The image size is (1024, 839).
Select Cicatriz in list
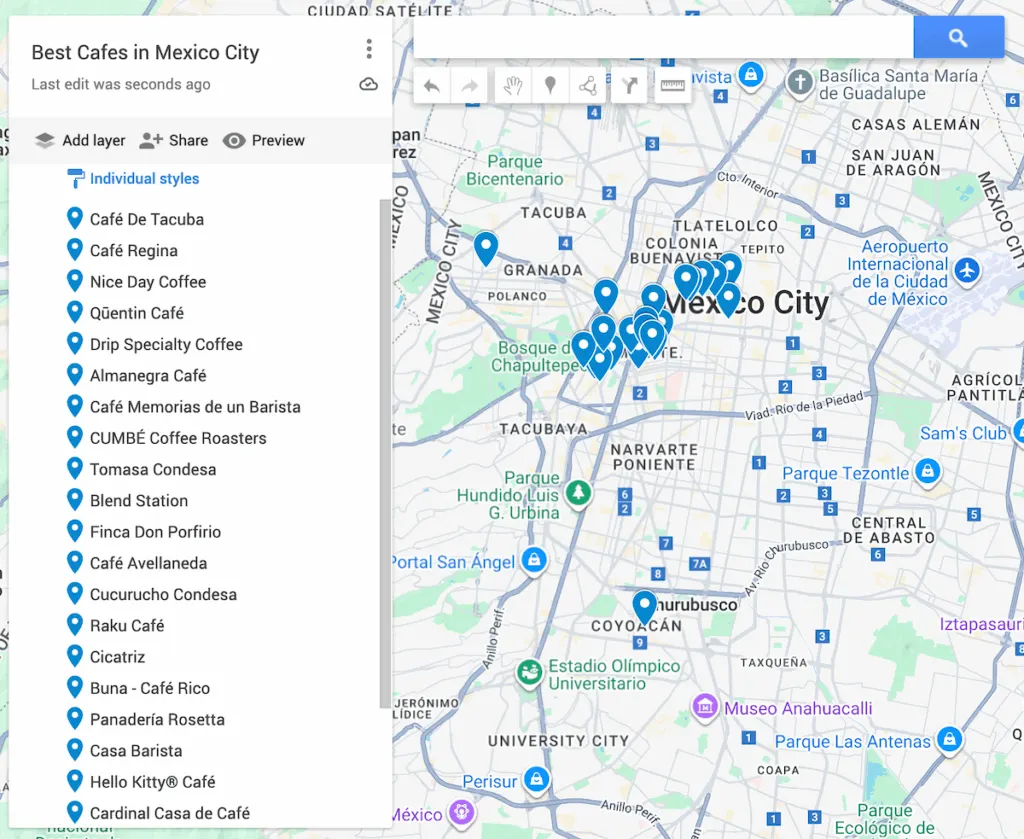click(117, 657)
